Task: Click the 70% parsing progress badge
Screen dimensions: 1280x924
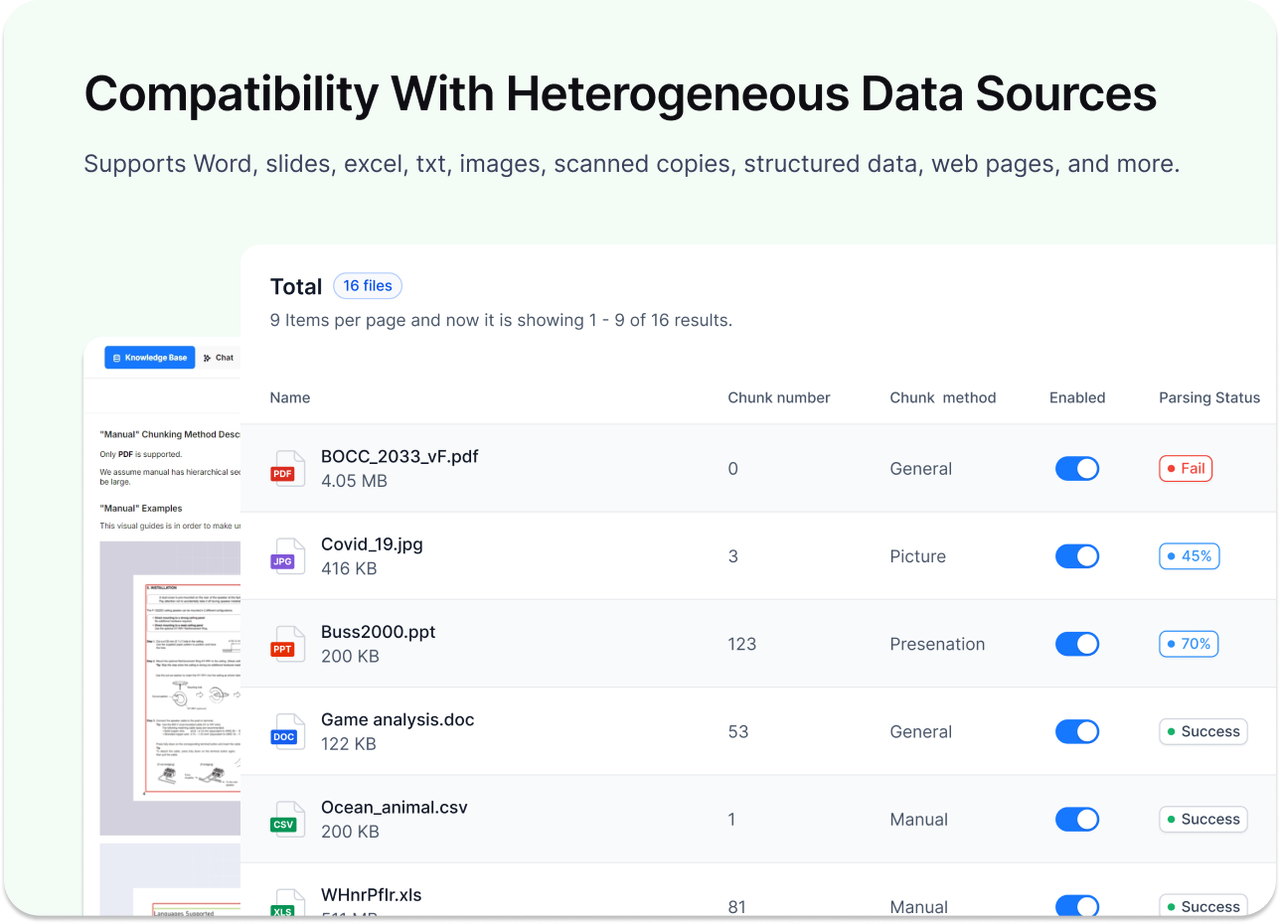Action: (x=1189, y=644)
